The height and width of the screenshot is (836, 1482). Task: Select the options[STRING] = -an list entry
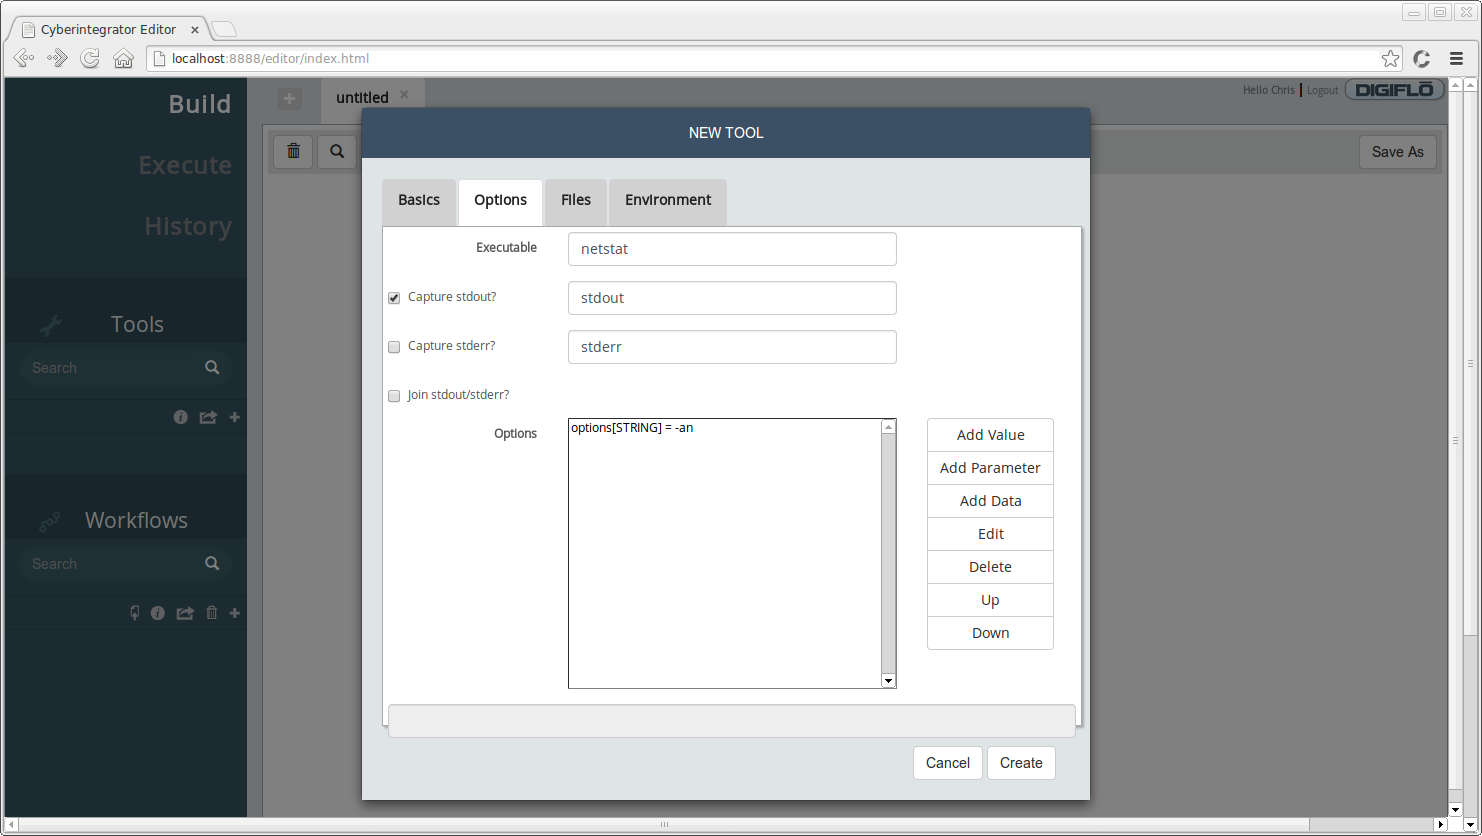click(632, 428)
